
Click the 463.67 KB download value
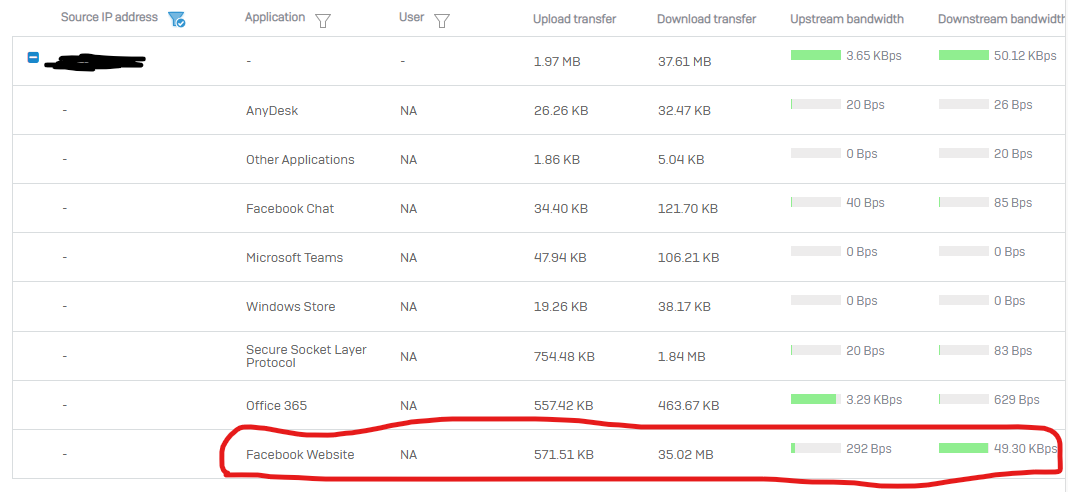point(688,405)
